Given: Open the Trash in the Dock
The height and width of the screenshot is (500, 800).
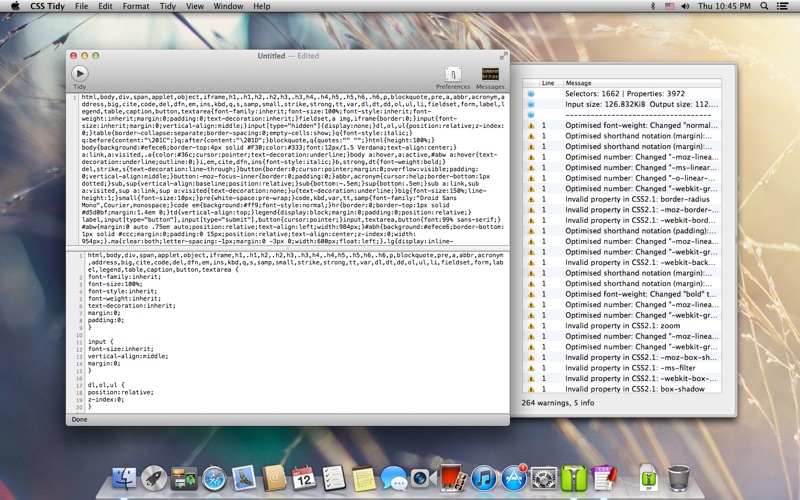Looking at the screenshot, I should click(679, 478).
